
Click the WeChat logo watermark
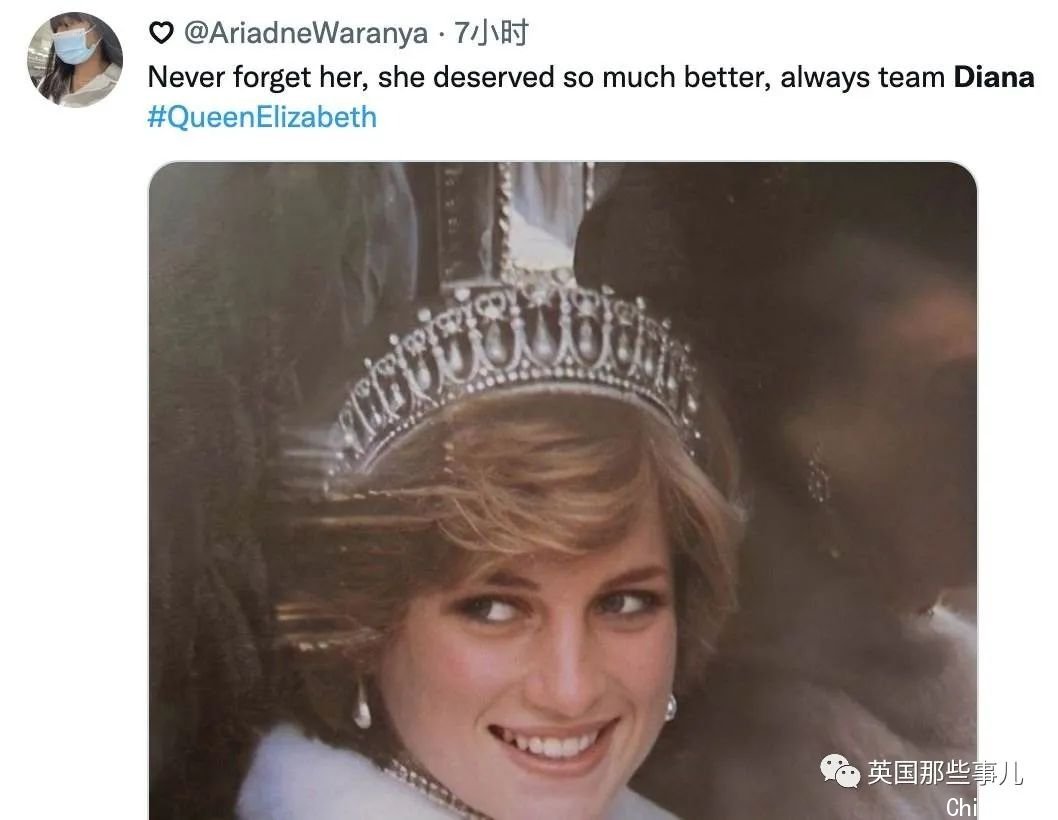click(x=839, y=770)
